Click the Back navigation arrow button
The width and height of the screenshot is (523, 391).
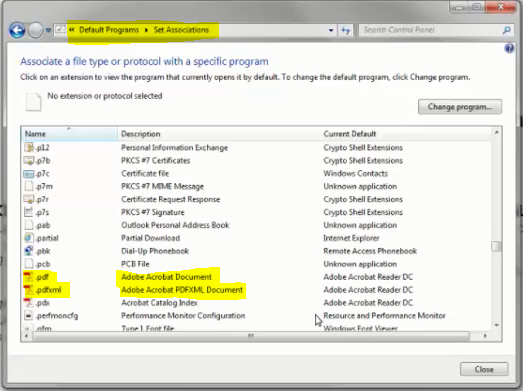[x=17, y=30]
